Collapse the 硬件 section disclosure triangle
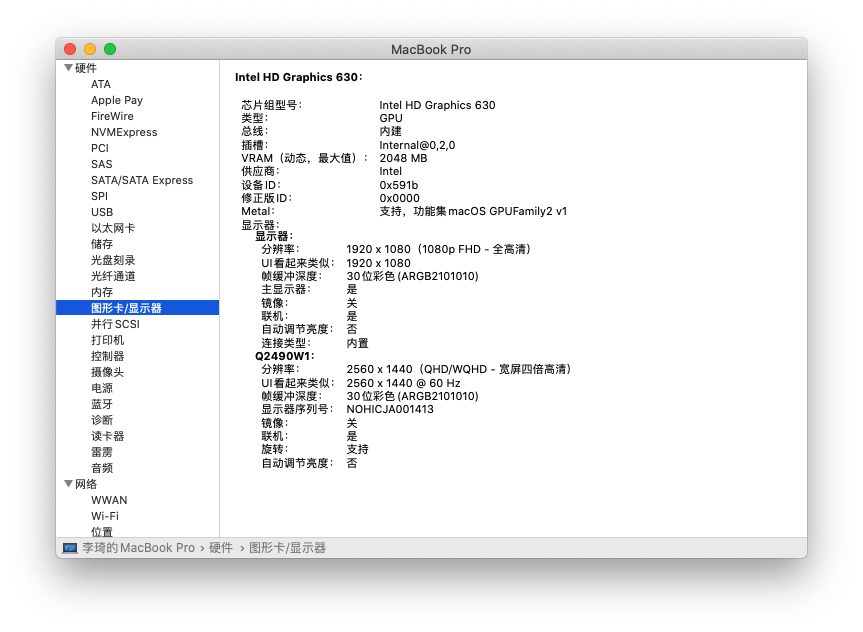 coord(68,68)
